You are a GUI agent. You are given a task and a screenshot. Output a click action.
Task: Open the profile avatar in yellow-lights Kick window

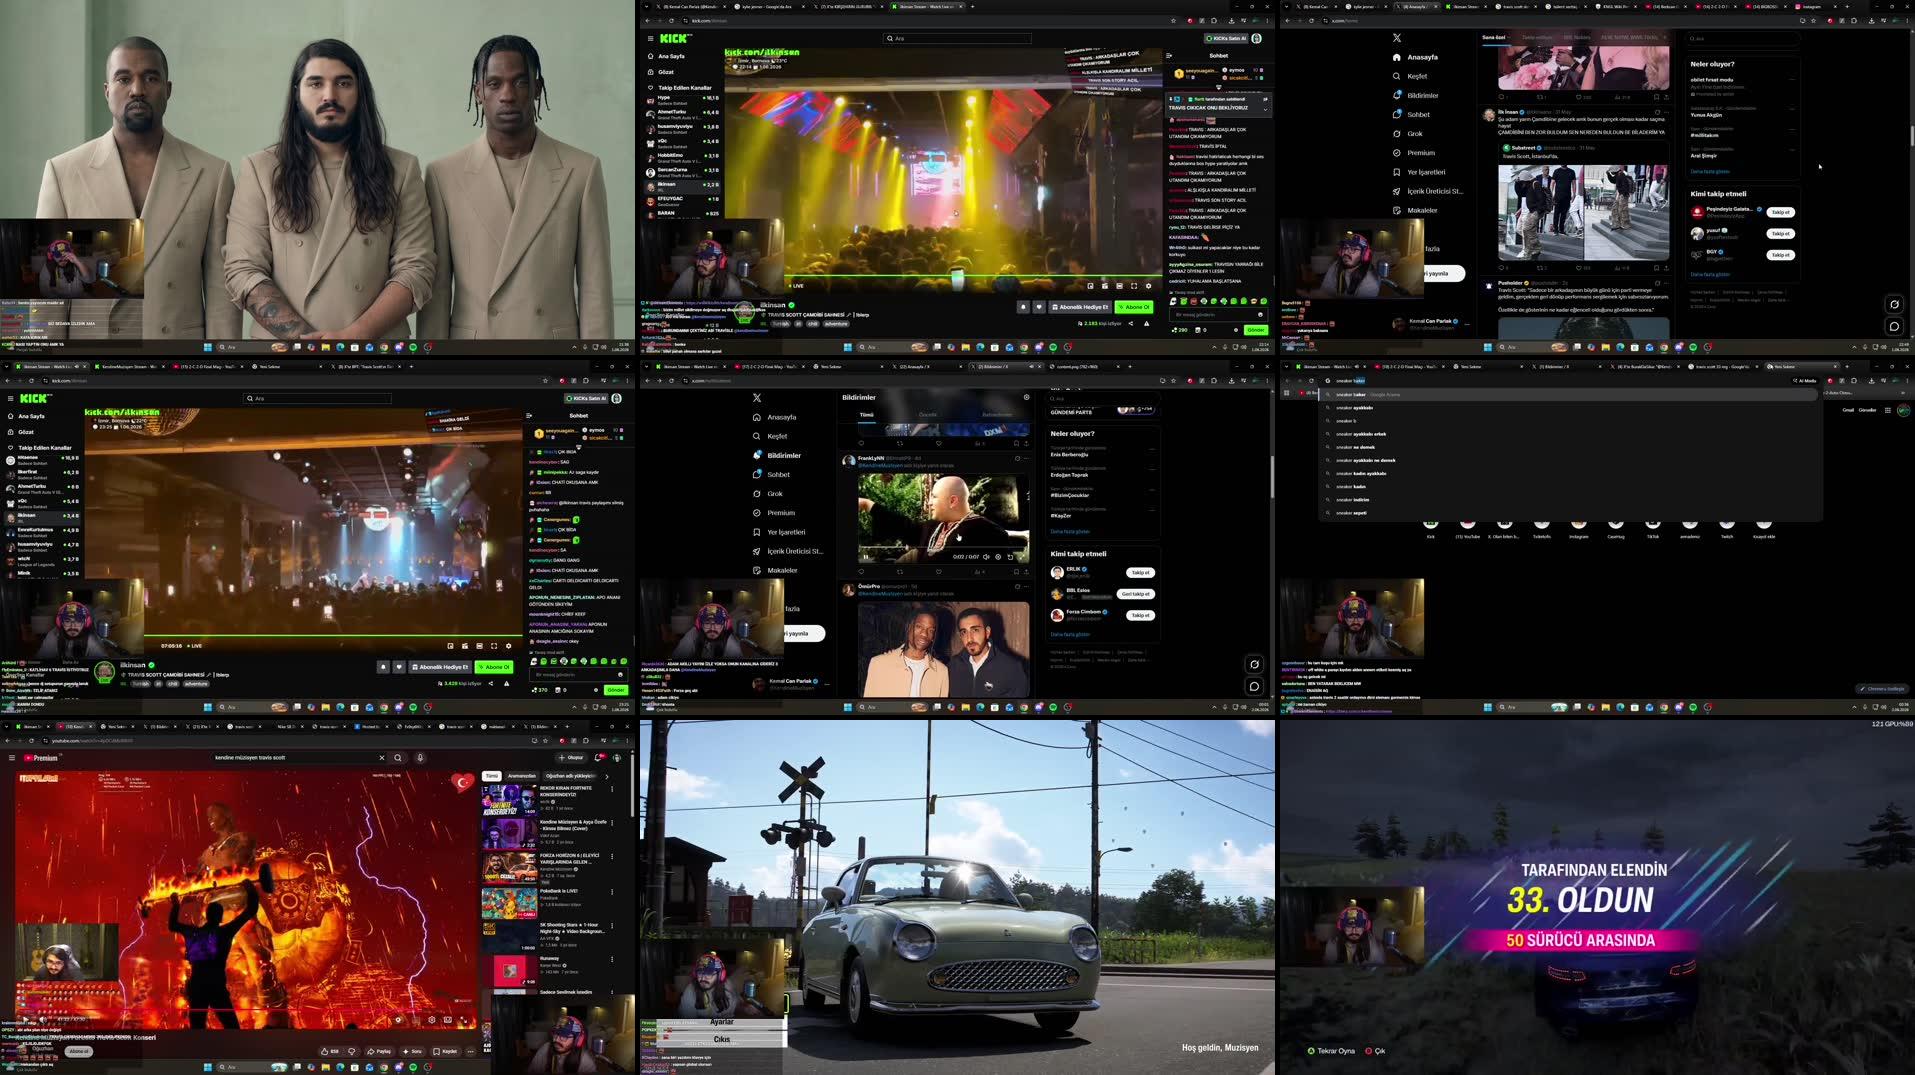(x=1257, y=38)
